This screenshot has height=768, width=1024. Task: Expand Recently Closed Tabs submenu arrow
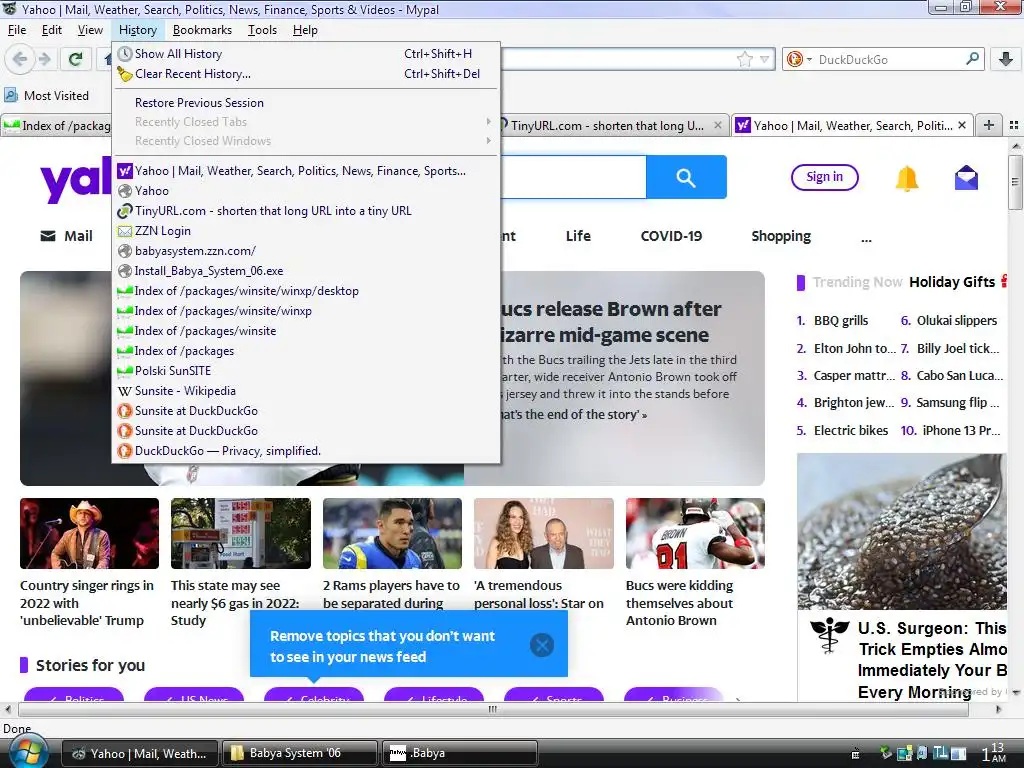click(x=488, y=121)
